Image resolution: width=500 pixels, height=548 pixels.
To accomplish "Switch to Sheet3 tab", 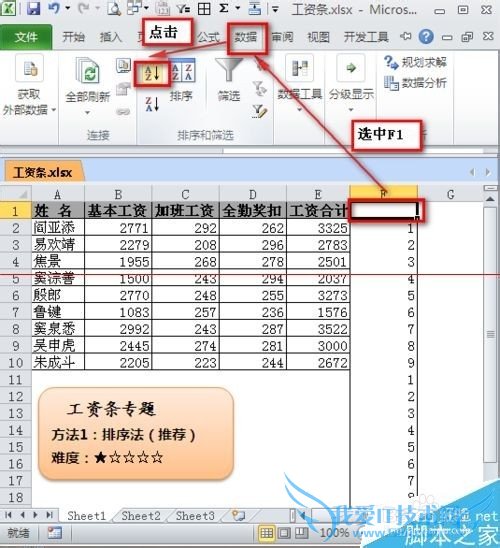I will click(195, 515).
